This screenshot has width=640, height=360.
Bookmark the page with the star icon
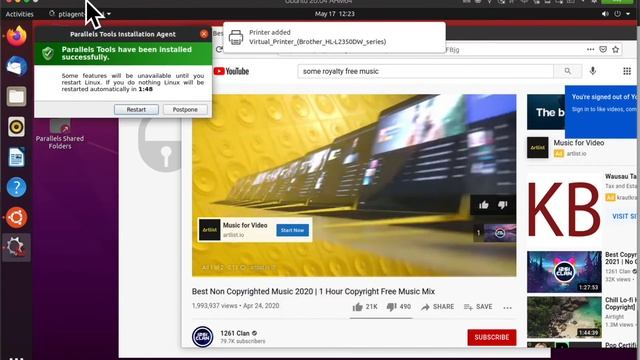coord(616,49)
